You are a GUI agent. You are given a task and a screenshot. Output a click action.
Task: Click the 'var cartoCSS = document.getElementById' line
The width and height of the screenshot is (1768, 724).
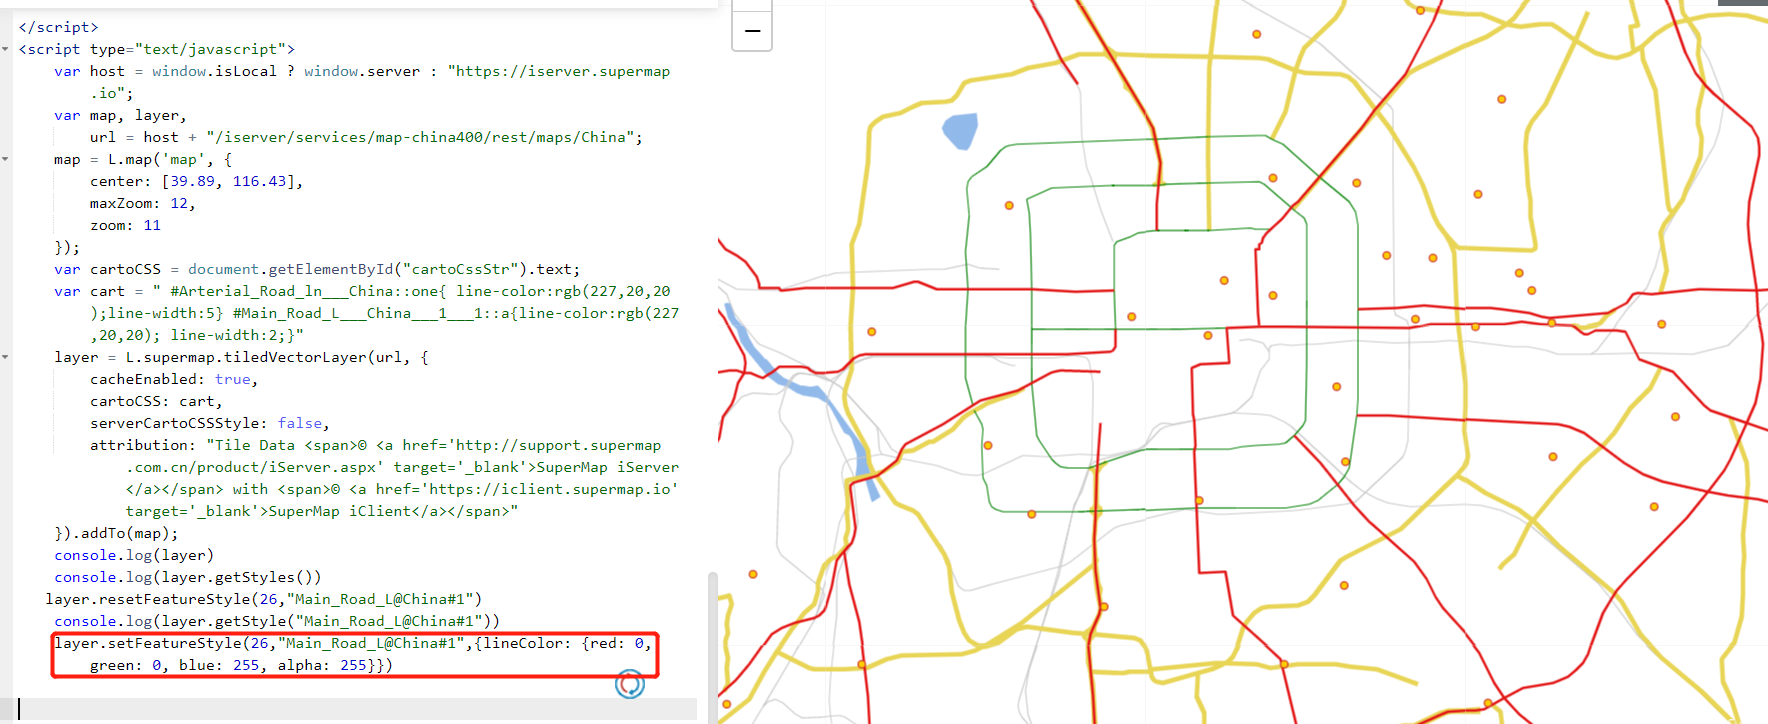[x=317, y=269]
